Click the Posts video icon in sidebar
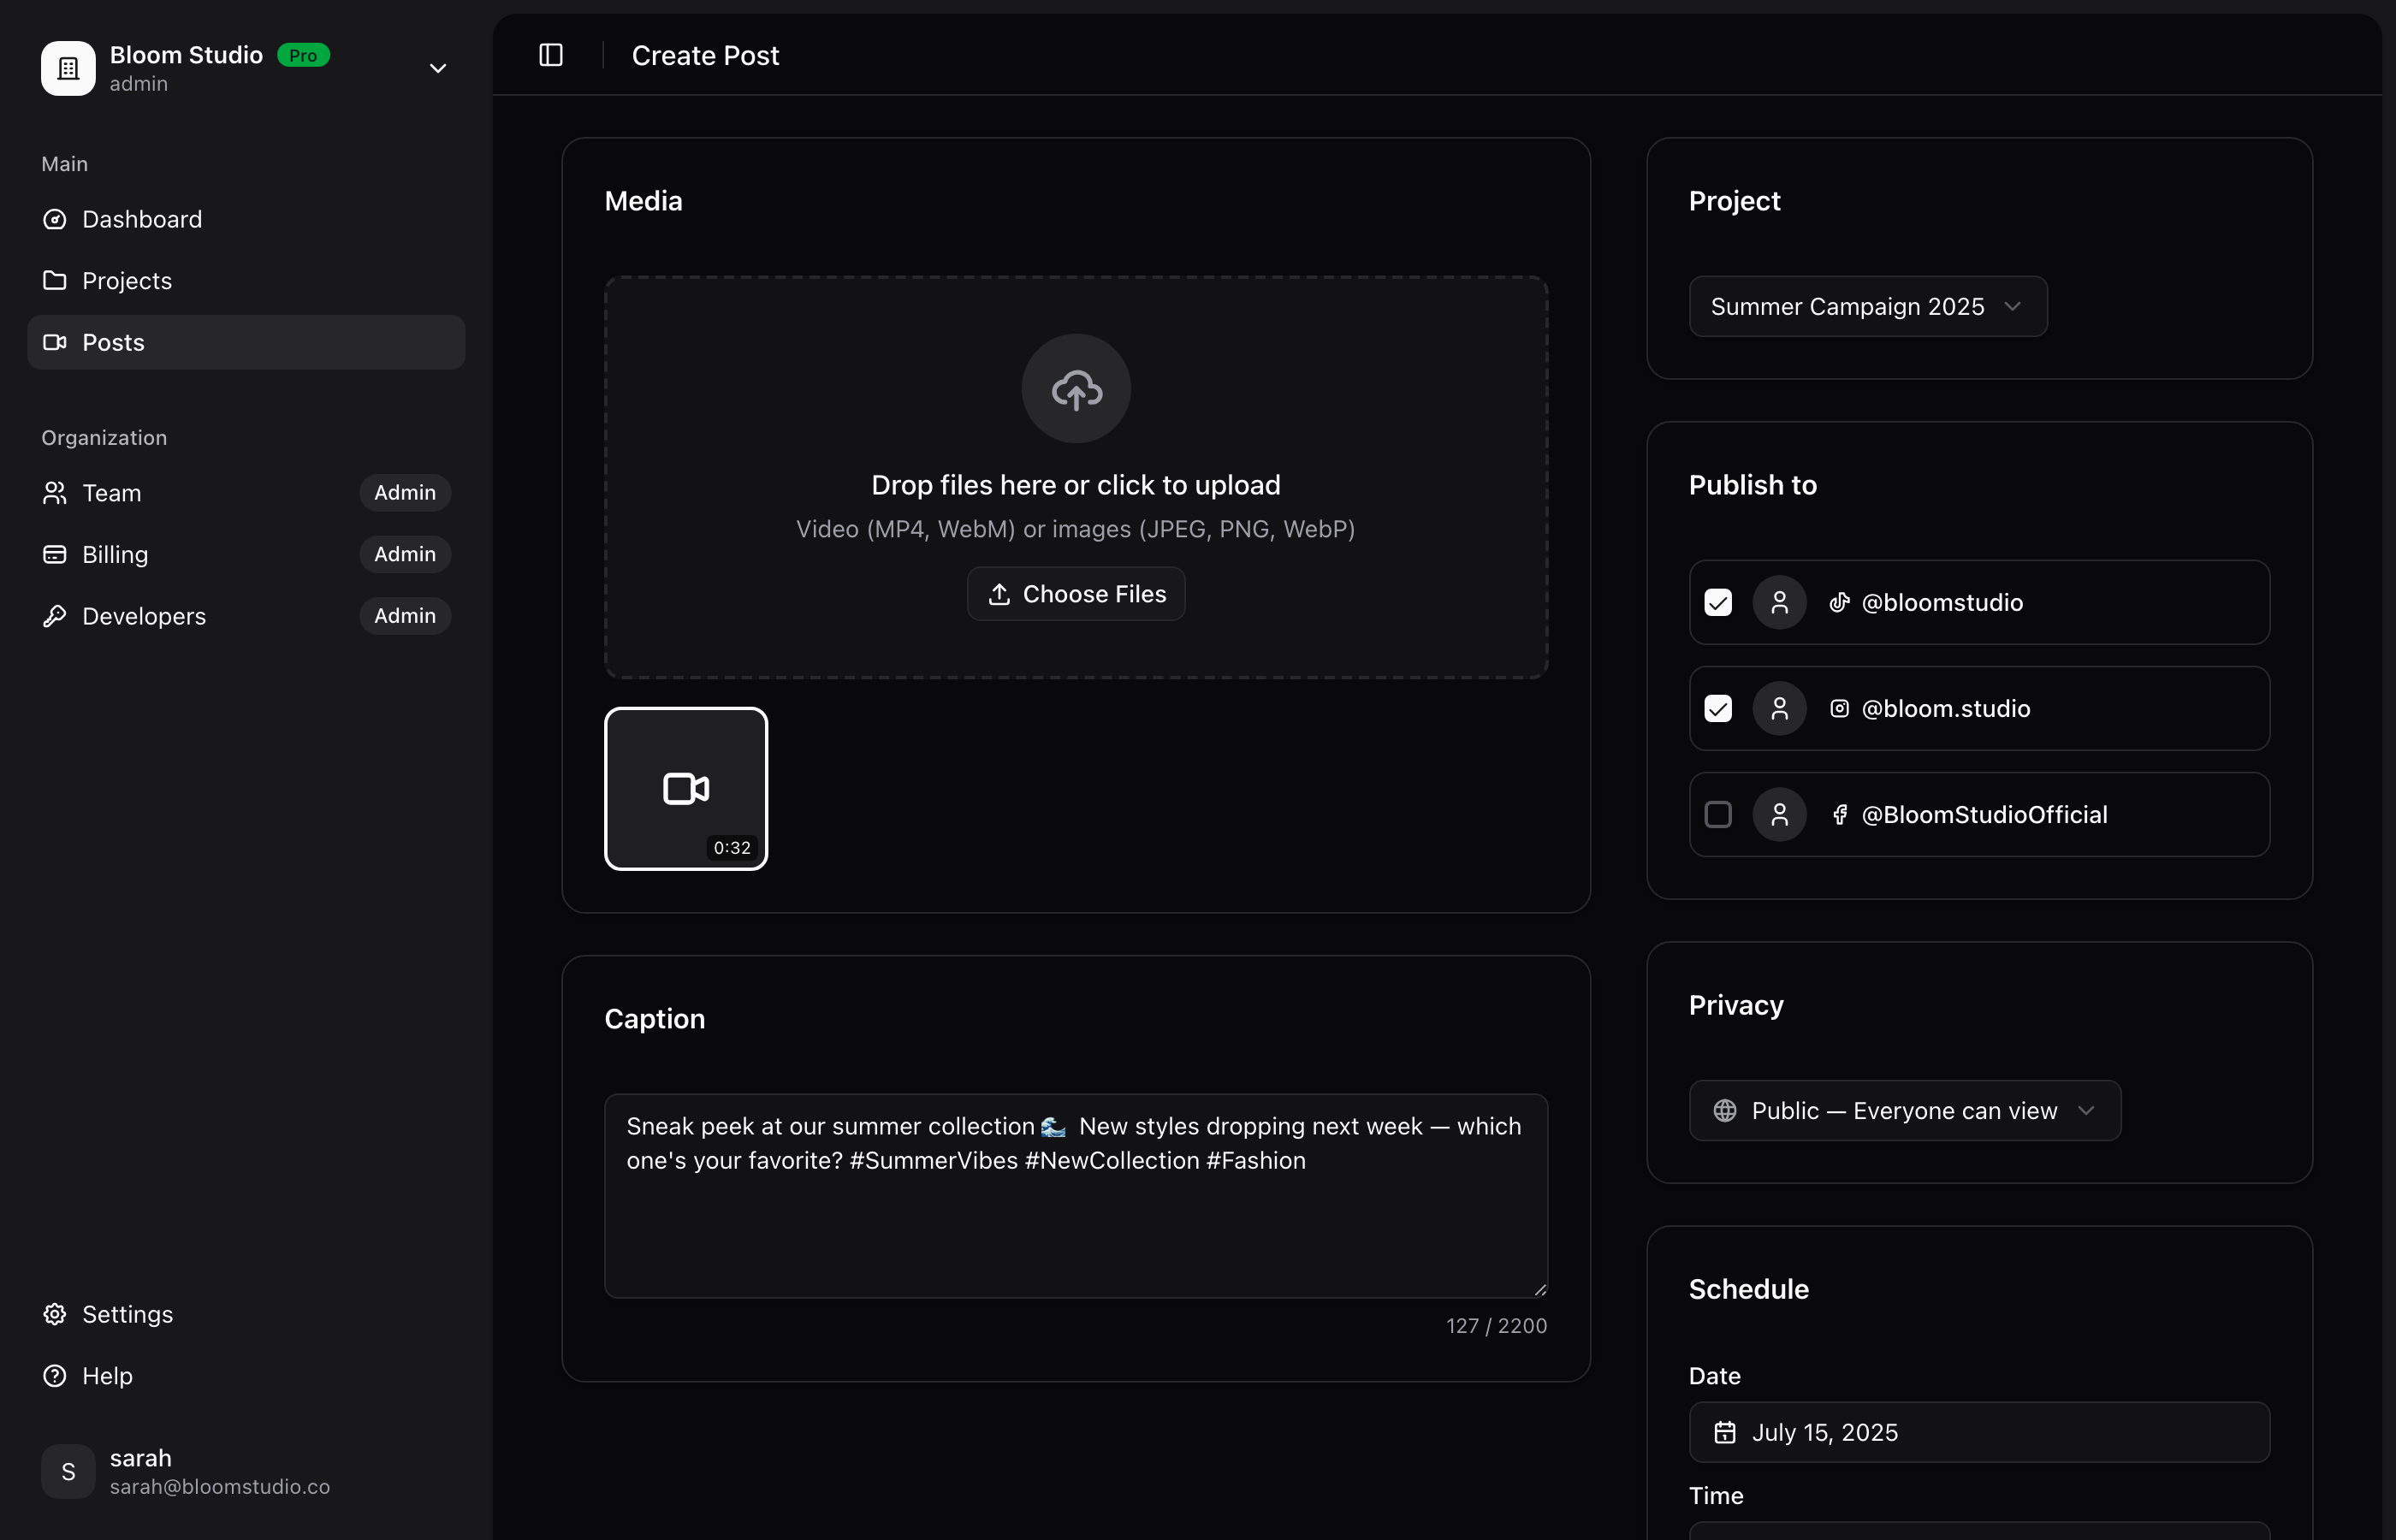 tap(55, 342)
